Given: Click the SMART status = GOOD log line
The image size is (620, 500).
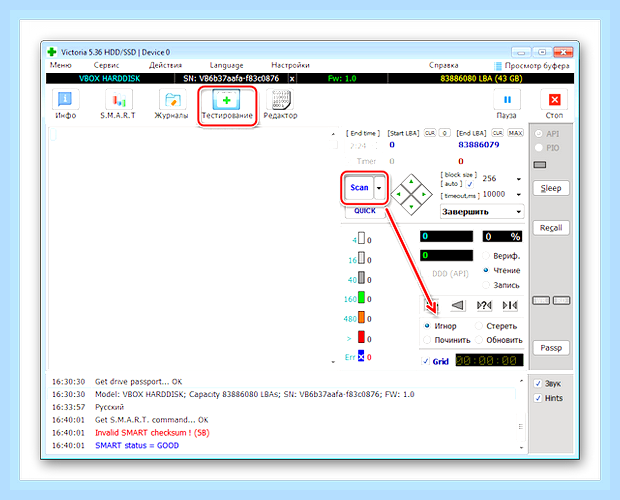Looking at the screenshot, I should pyautogui.click(x=137, y=445).
